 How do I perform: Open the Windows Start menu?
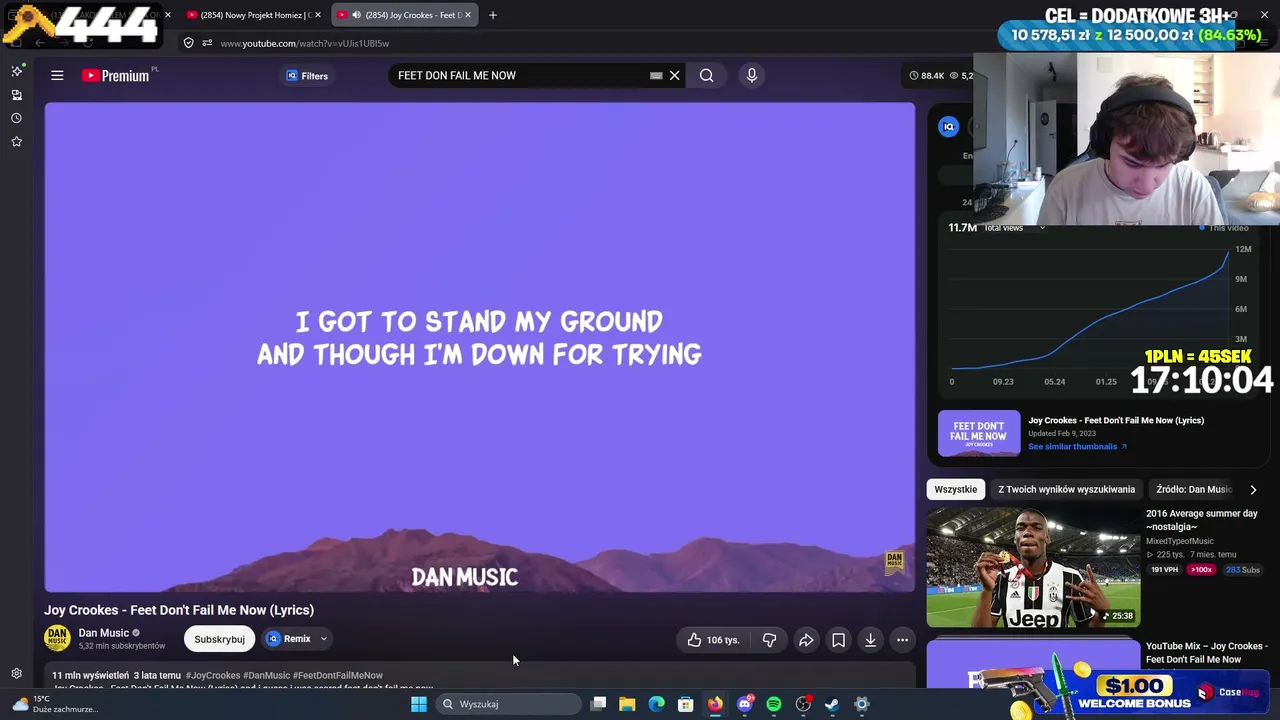(419, 704)
